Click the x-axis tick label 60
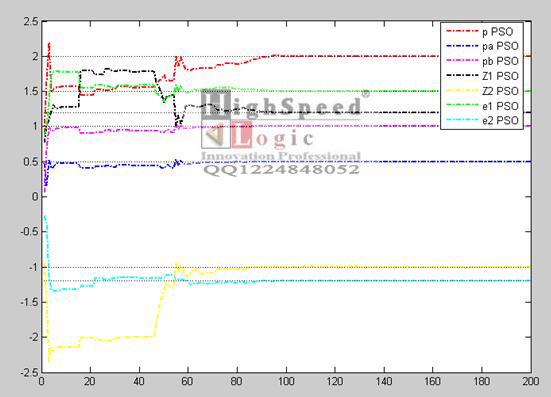551x397 pixels. tap(188, 382)
